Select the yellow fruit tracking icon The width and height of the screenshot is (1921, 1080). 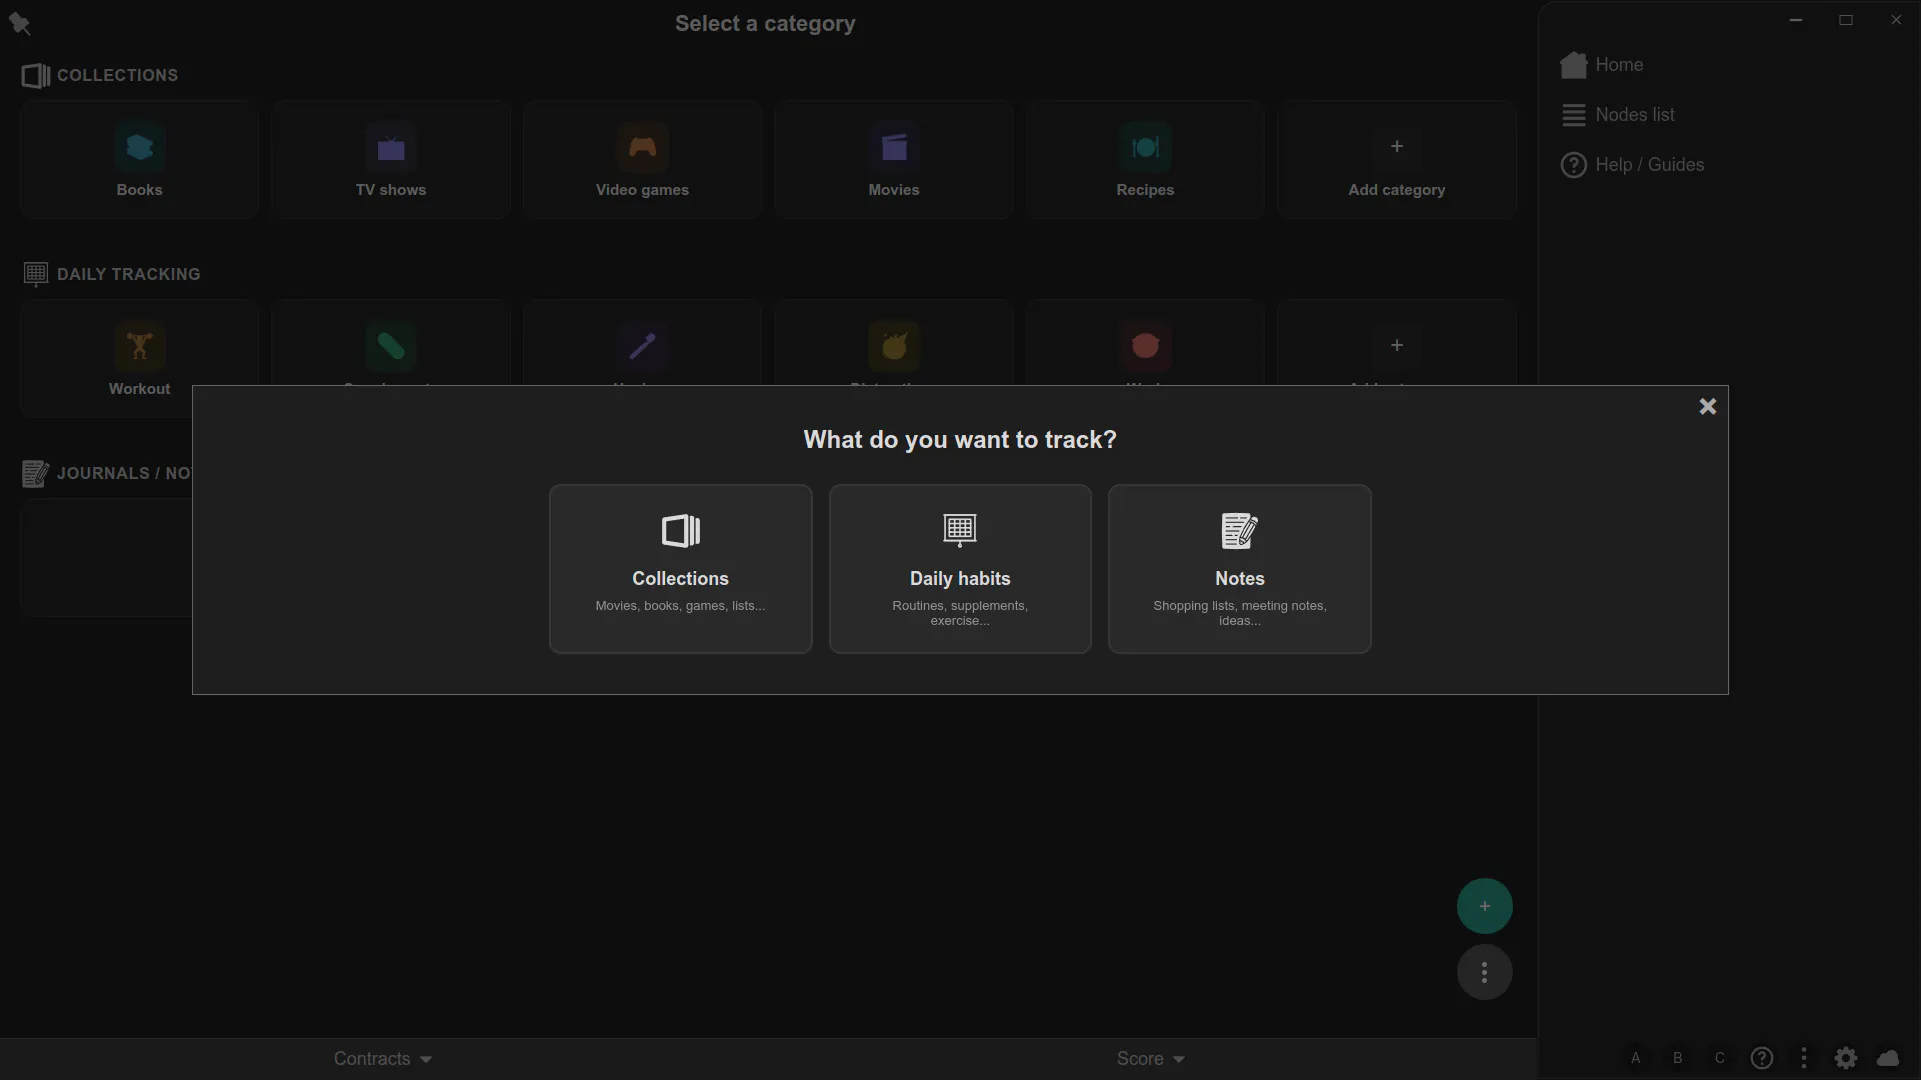click(894, 346)
